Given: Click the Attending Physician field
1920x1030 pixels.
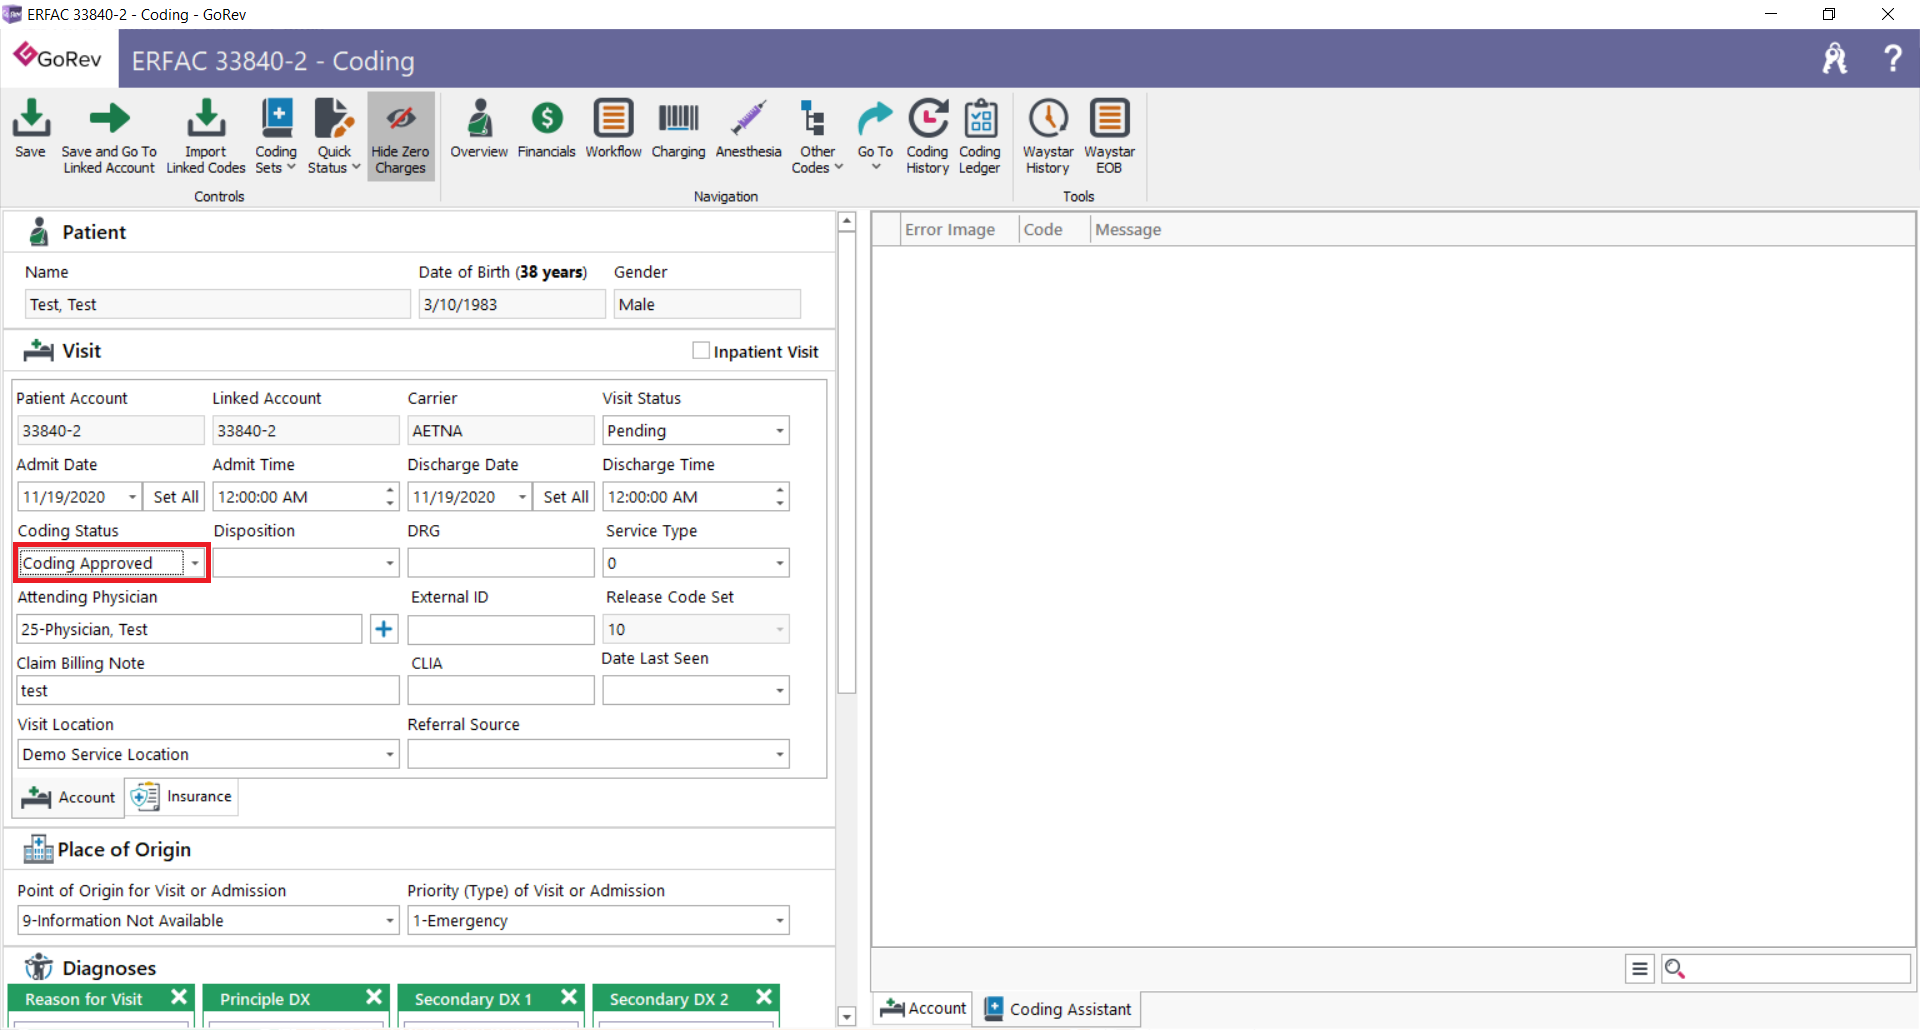Looking at the screenshot, I should click(190, 630).
